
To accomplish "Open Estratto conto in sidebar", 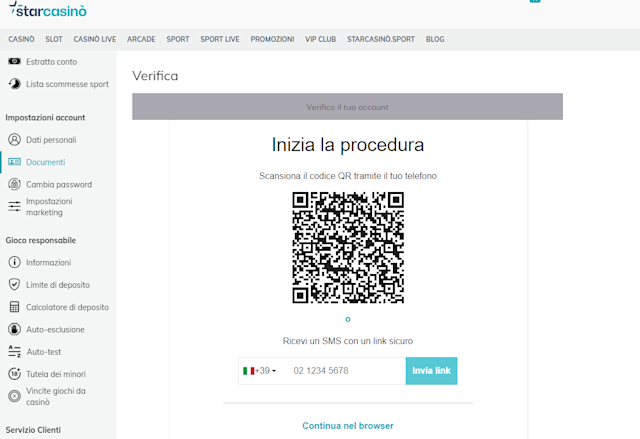I will point(51,62).
